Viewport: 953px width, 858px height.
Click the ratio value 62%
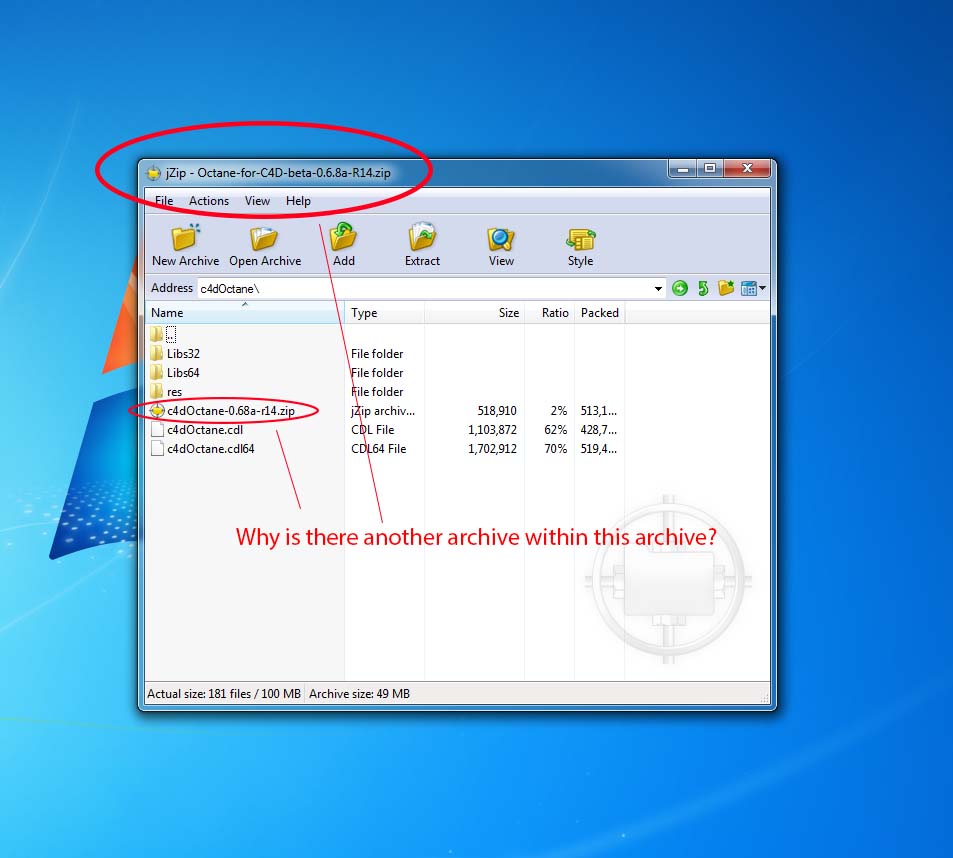coord(556,430)
